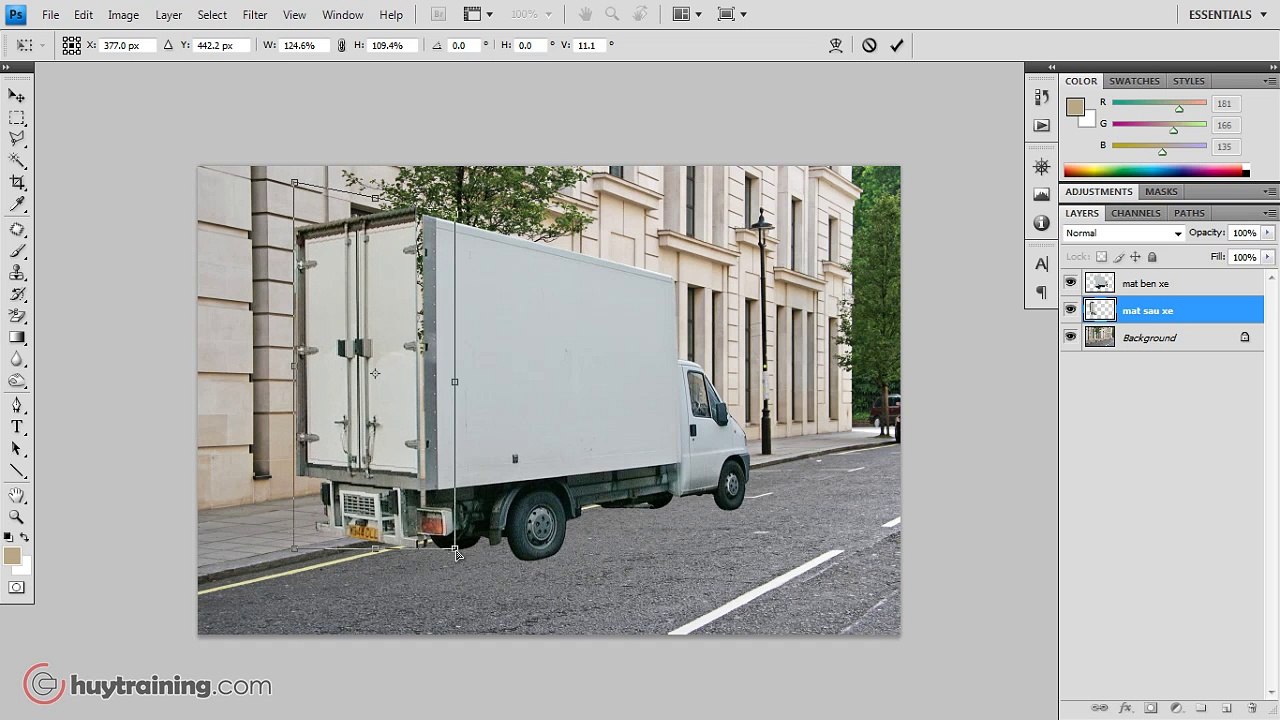Open the Filter menu

[x=255, y=15]
